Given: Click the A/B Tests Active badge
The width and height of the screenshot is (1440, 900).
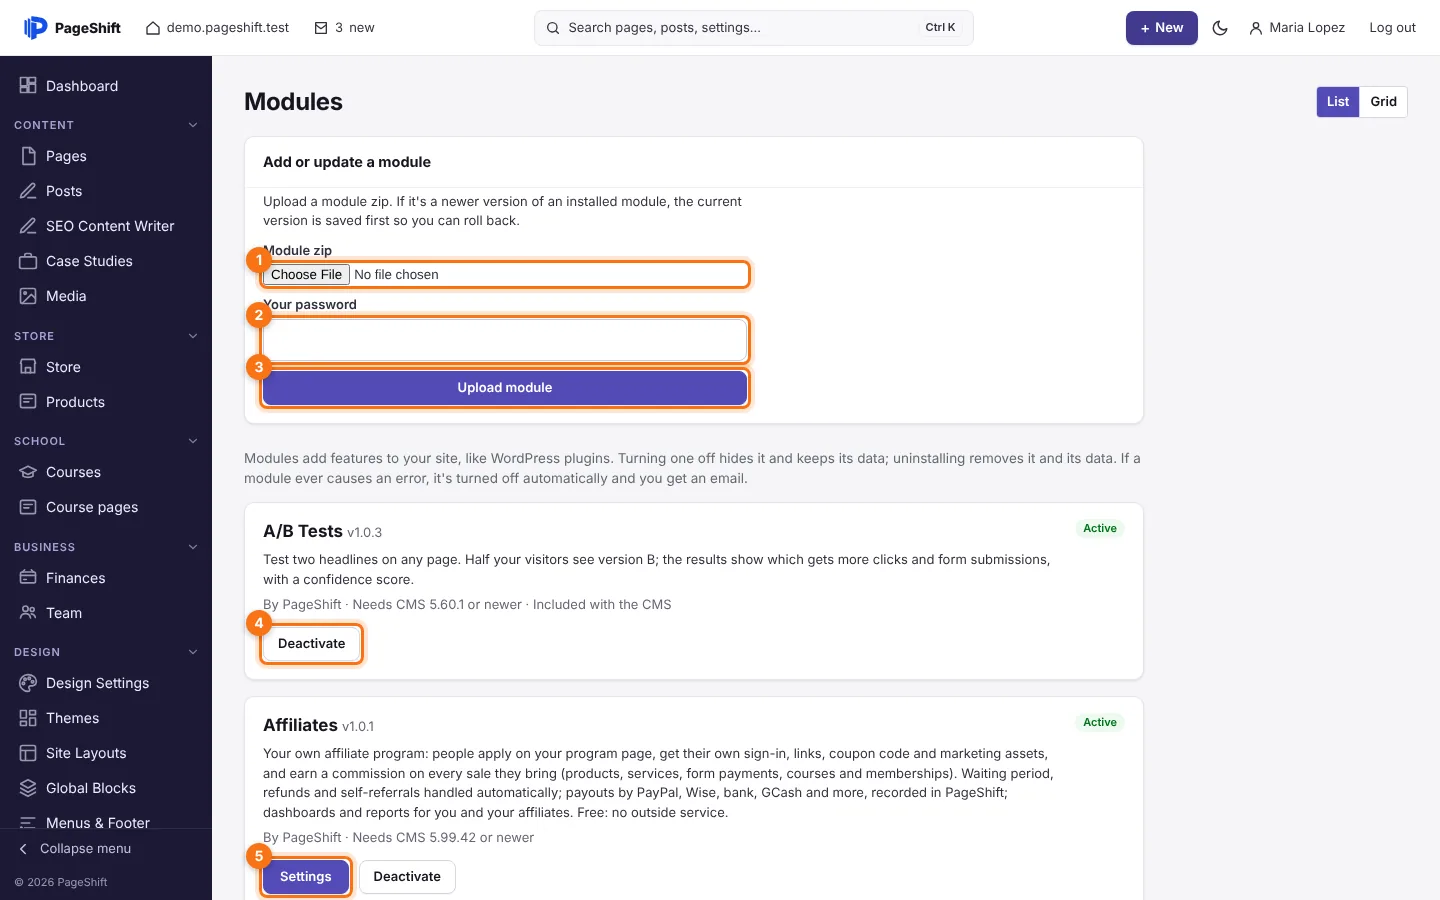Looking at the screenshot, I should pyautogui.click(x=1100, y=529).
